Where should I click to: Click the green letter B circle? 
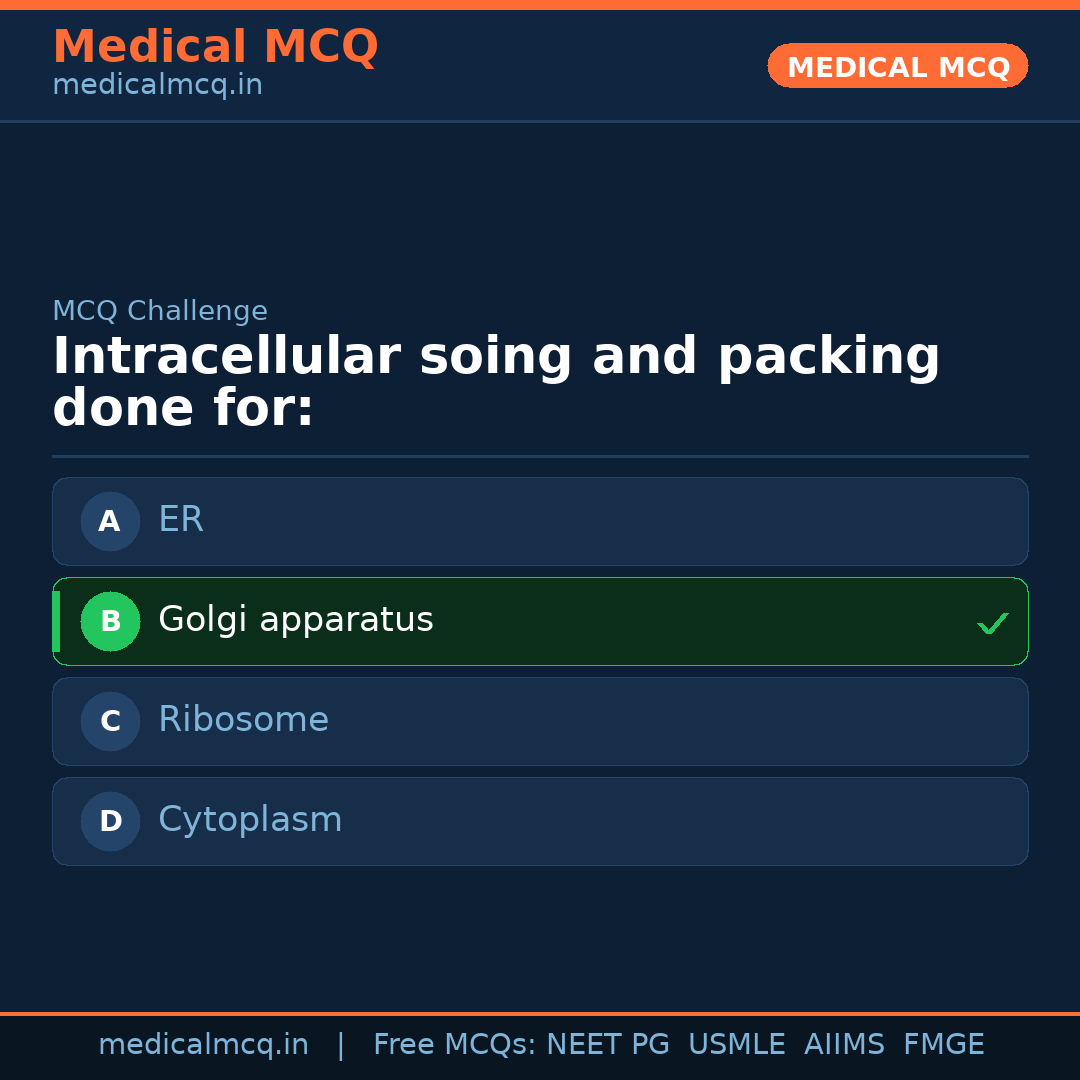coord(110,621)
